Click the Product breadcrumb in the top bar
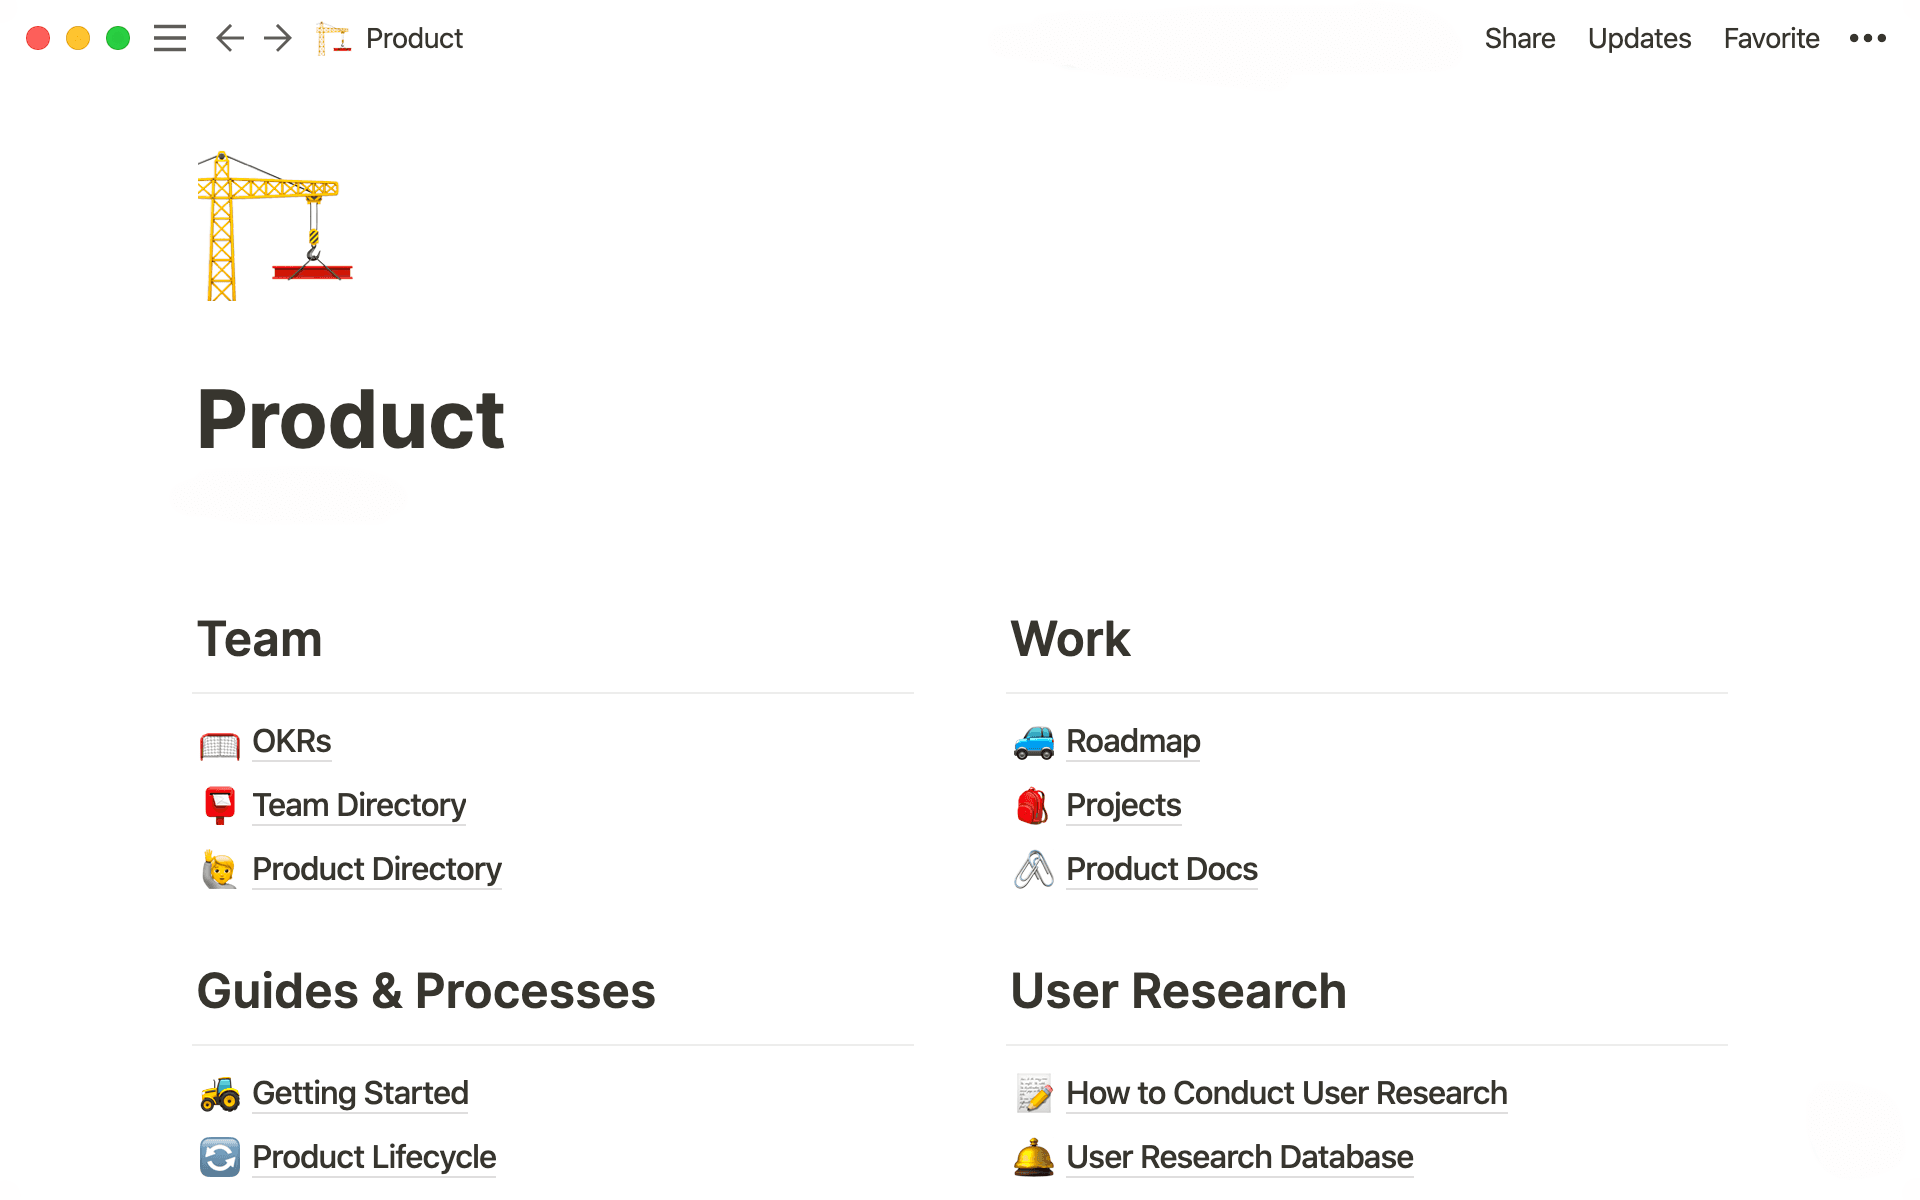 click(414, 38)
